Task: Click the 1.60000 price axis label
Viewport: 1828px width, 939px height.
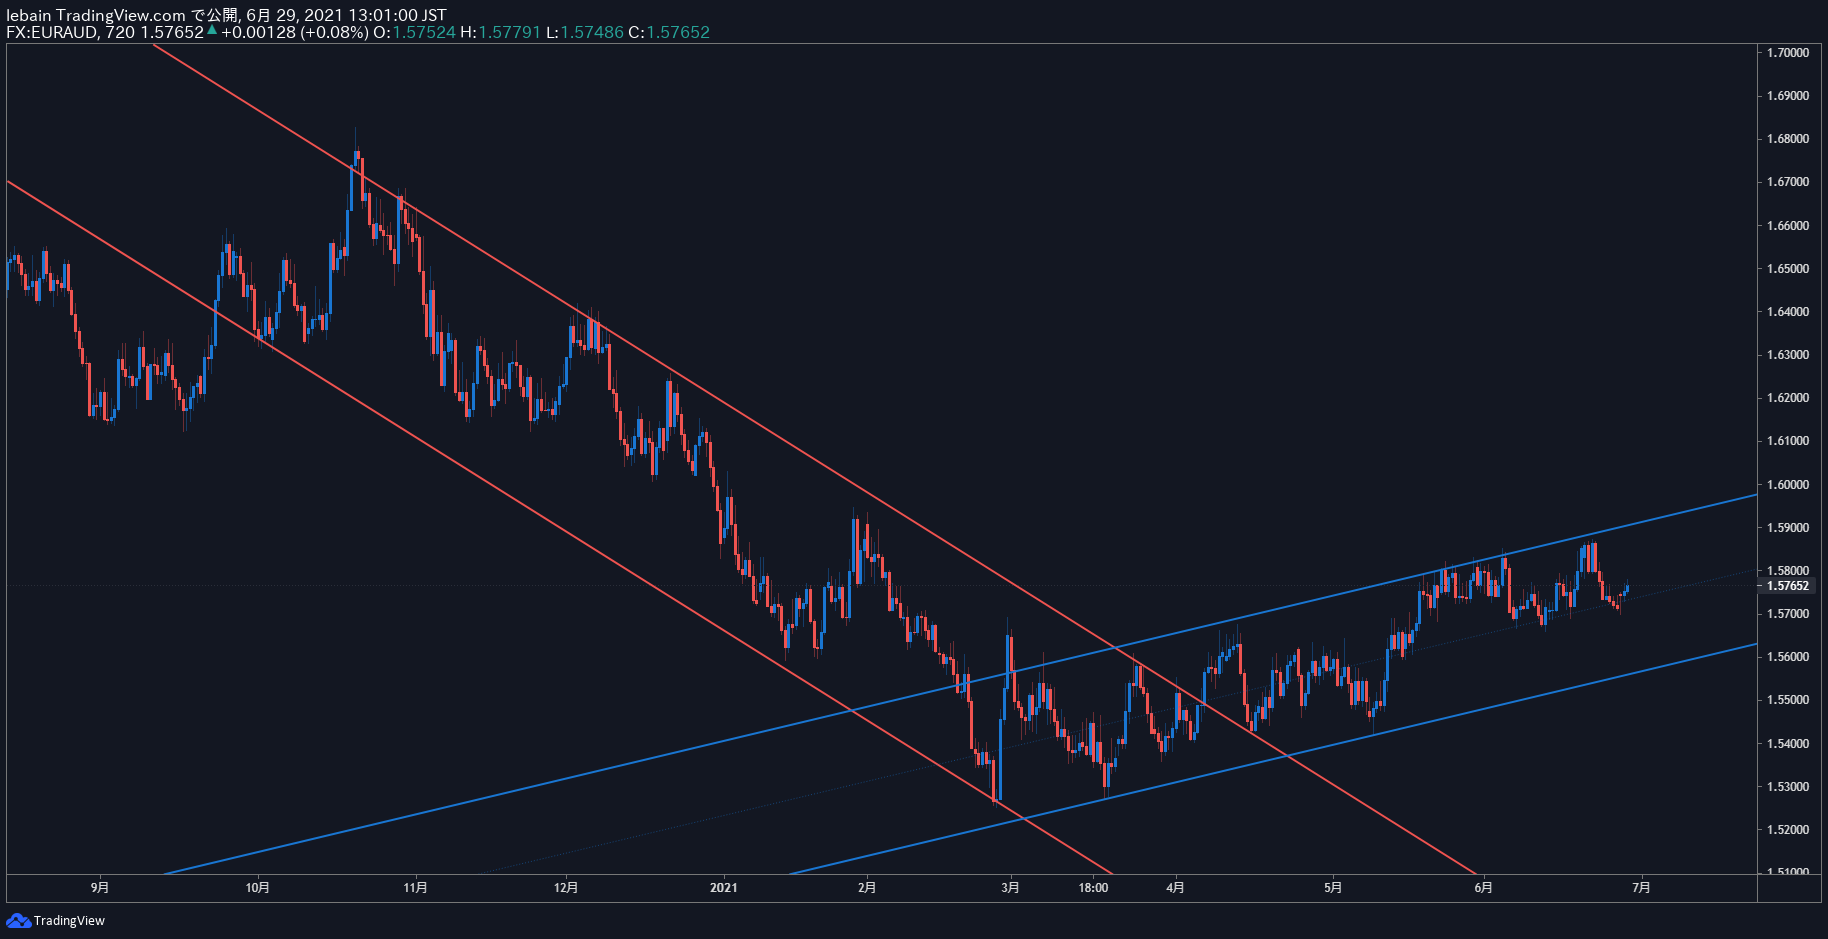Action: pos(1788,484)
